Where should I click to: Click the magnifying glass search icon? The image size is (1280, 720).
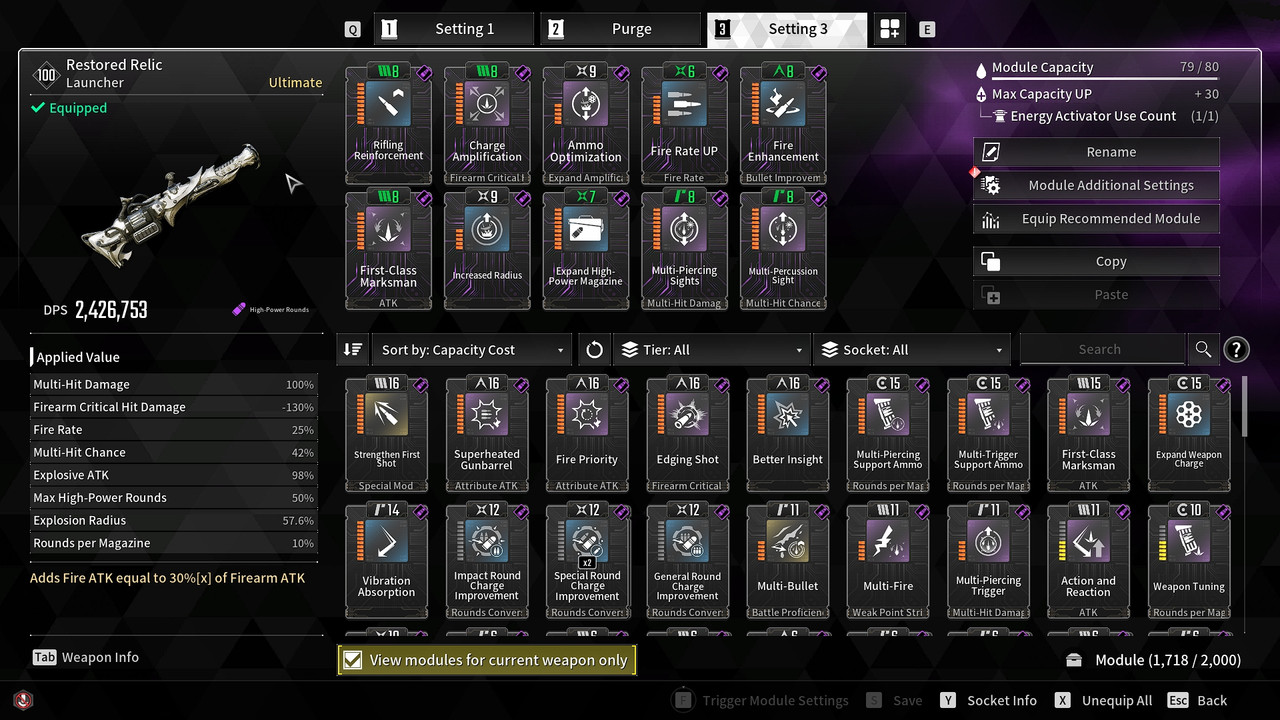[1203, 349]
